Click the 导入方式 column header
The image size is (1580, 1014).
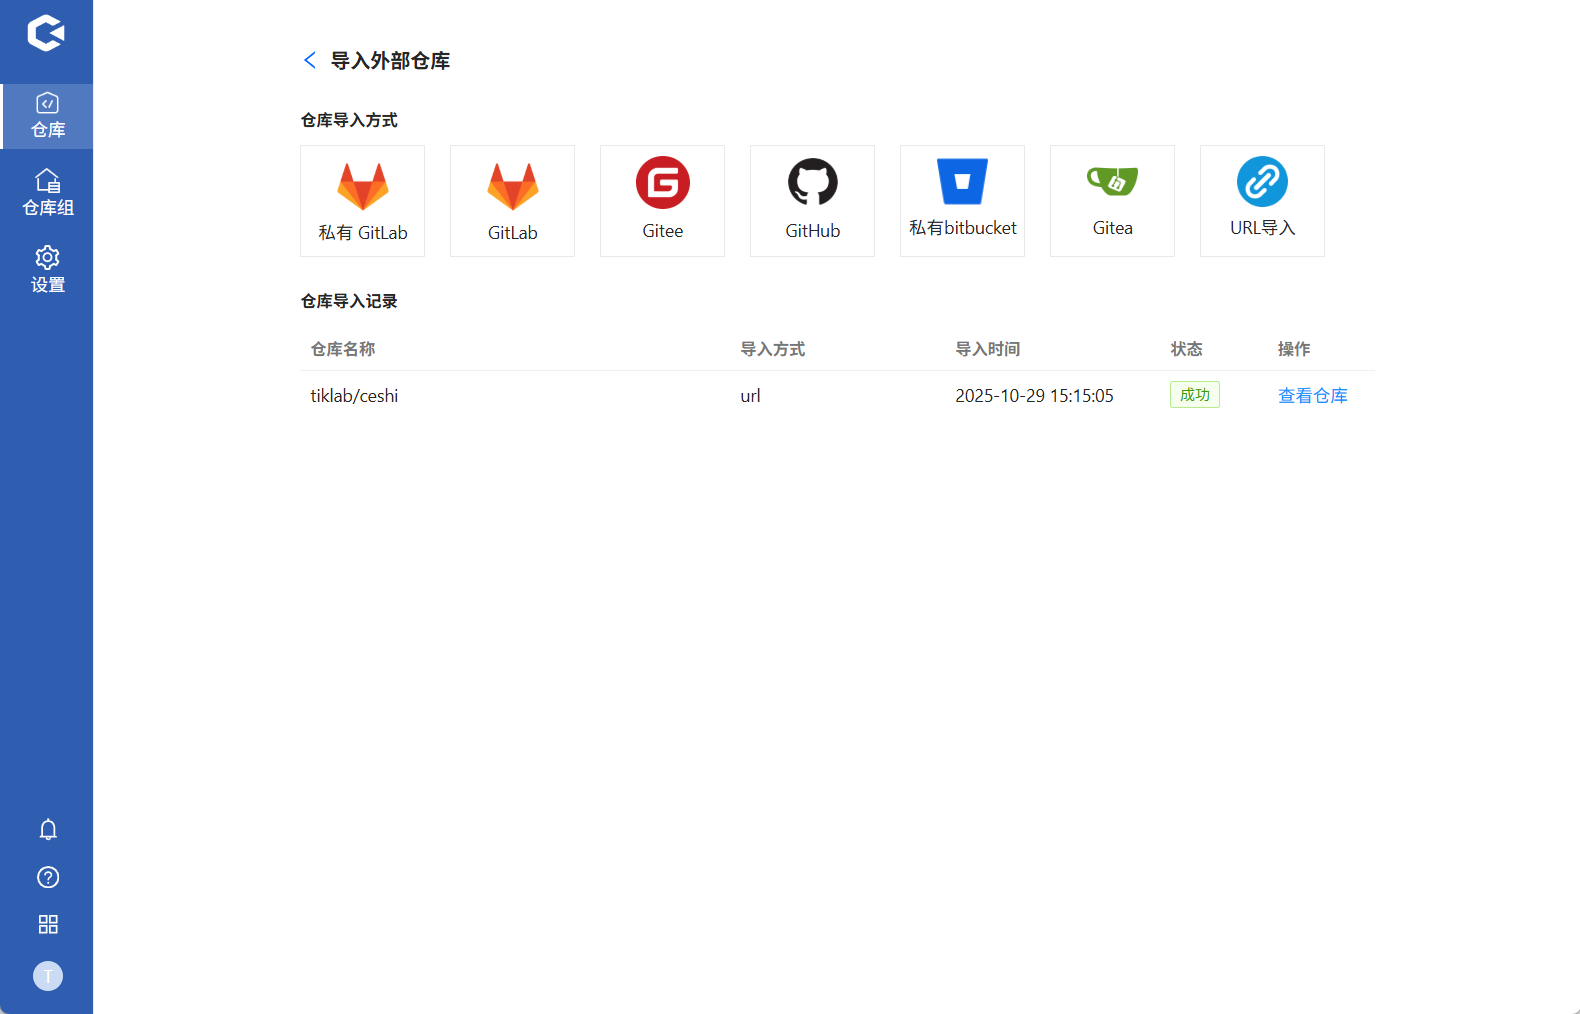(x=772, y=349)
